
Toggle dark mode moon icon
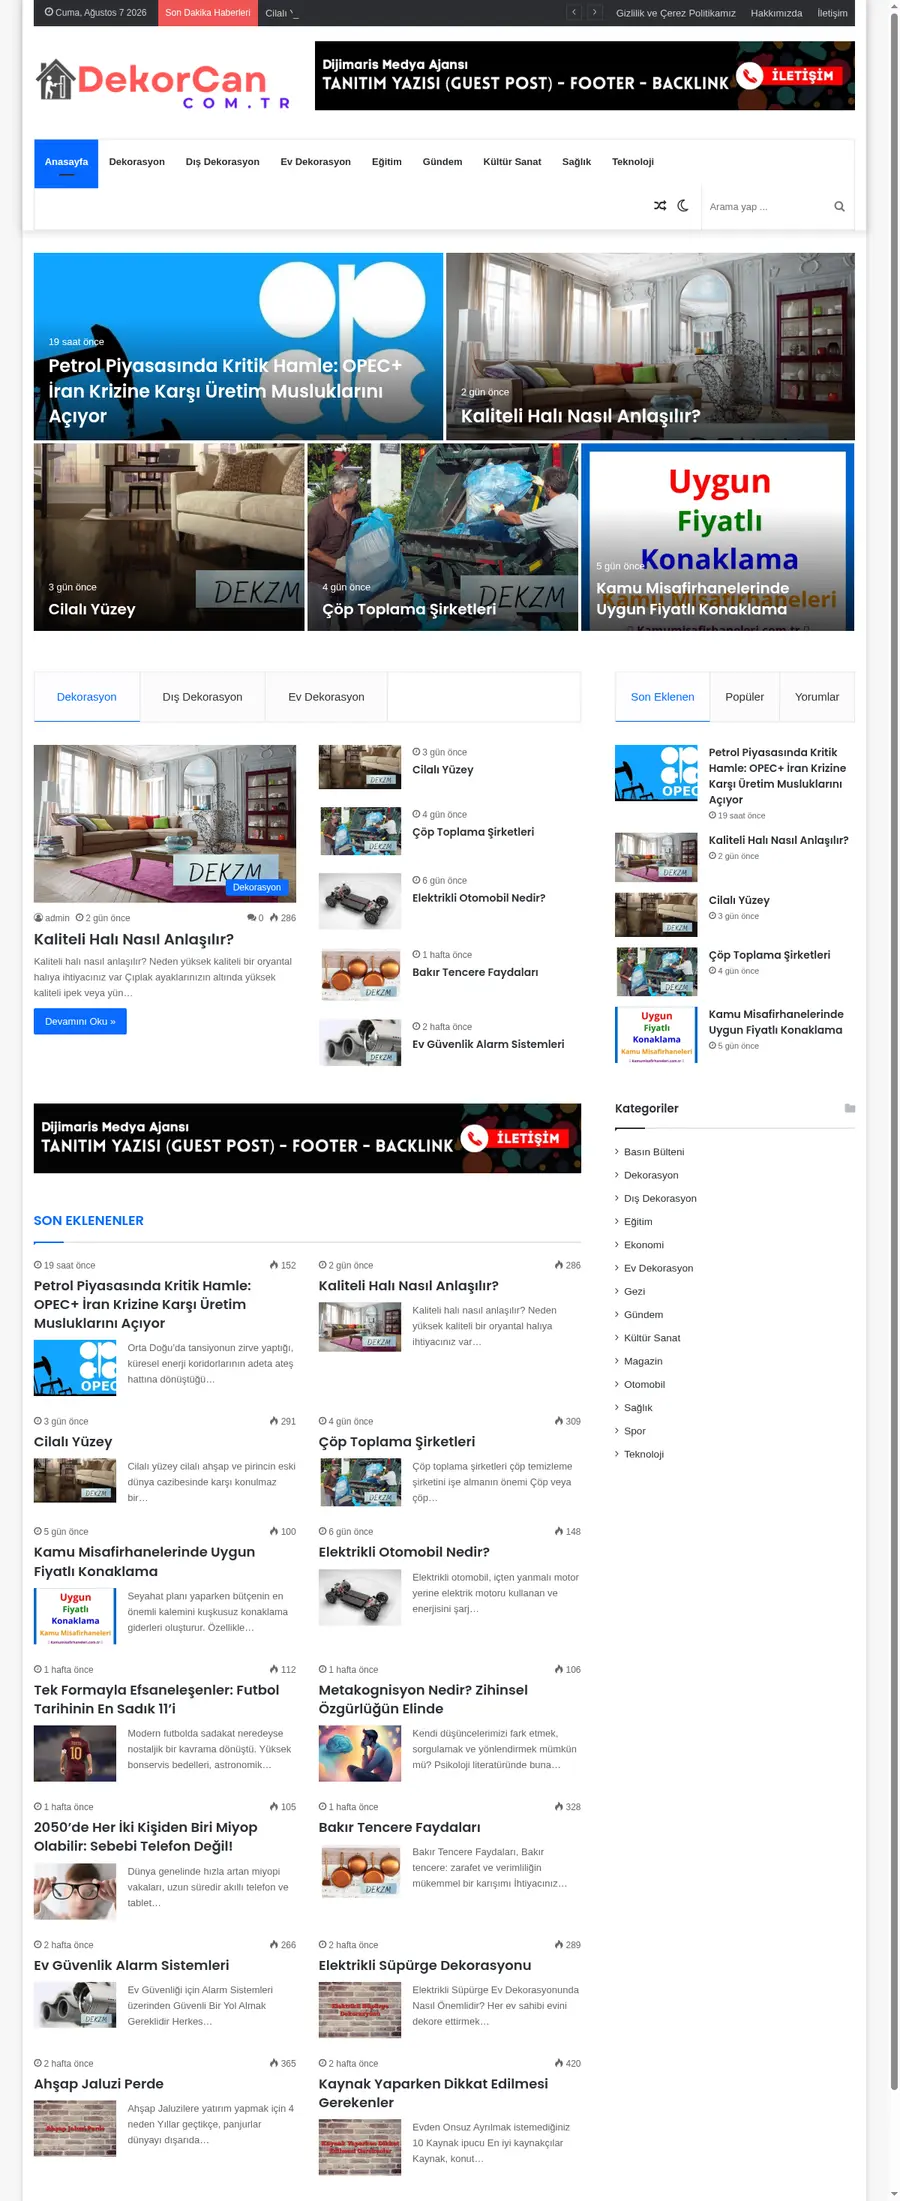pos(683,206)
